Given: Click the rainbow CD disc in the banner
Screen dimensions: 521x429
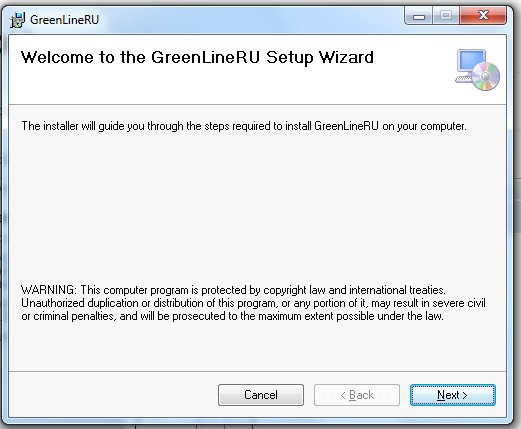Looking at the screenshot, I should pos(486,77).
